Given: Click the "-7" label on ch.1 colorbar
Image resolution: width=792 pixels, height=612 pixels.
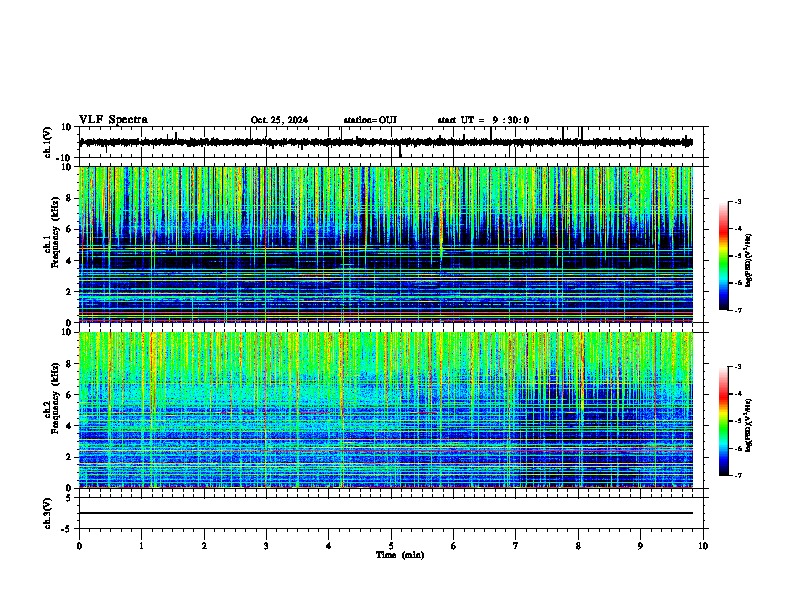Looking at the screenshot, I should click(x=737, y=310).
